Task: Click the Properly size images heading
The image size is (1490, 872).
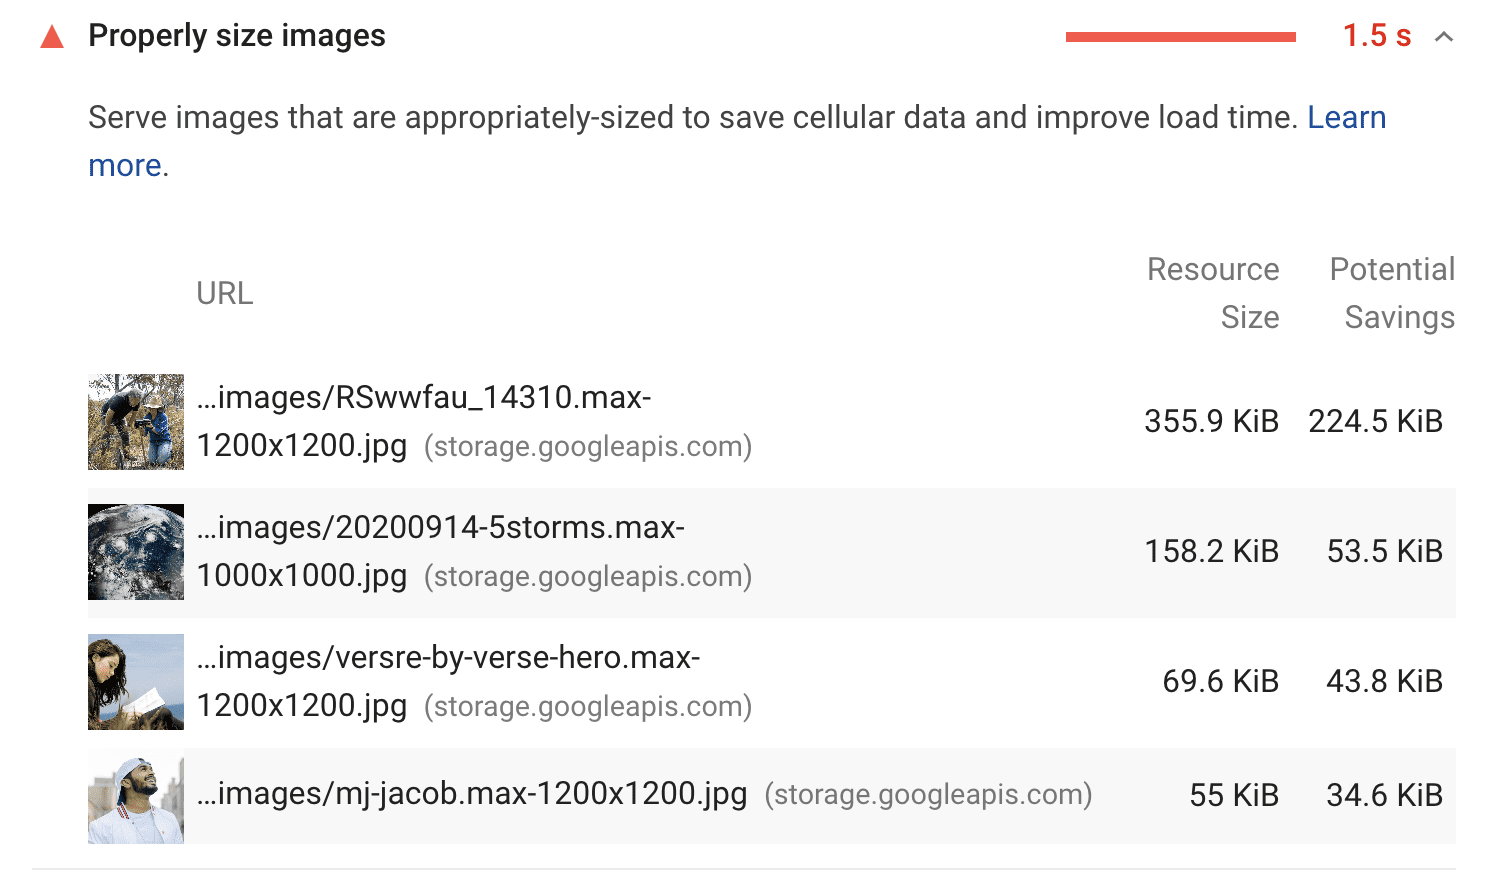Action: pos(236,35)
